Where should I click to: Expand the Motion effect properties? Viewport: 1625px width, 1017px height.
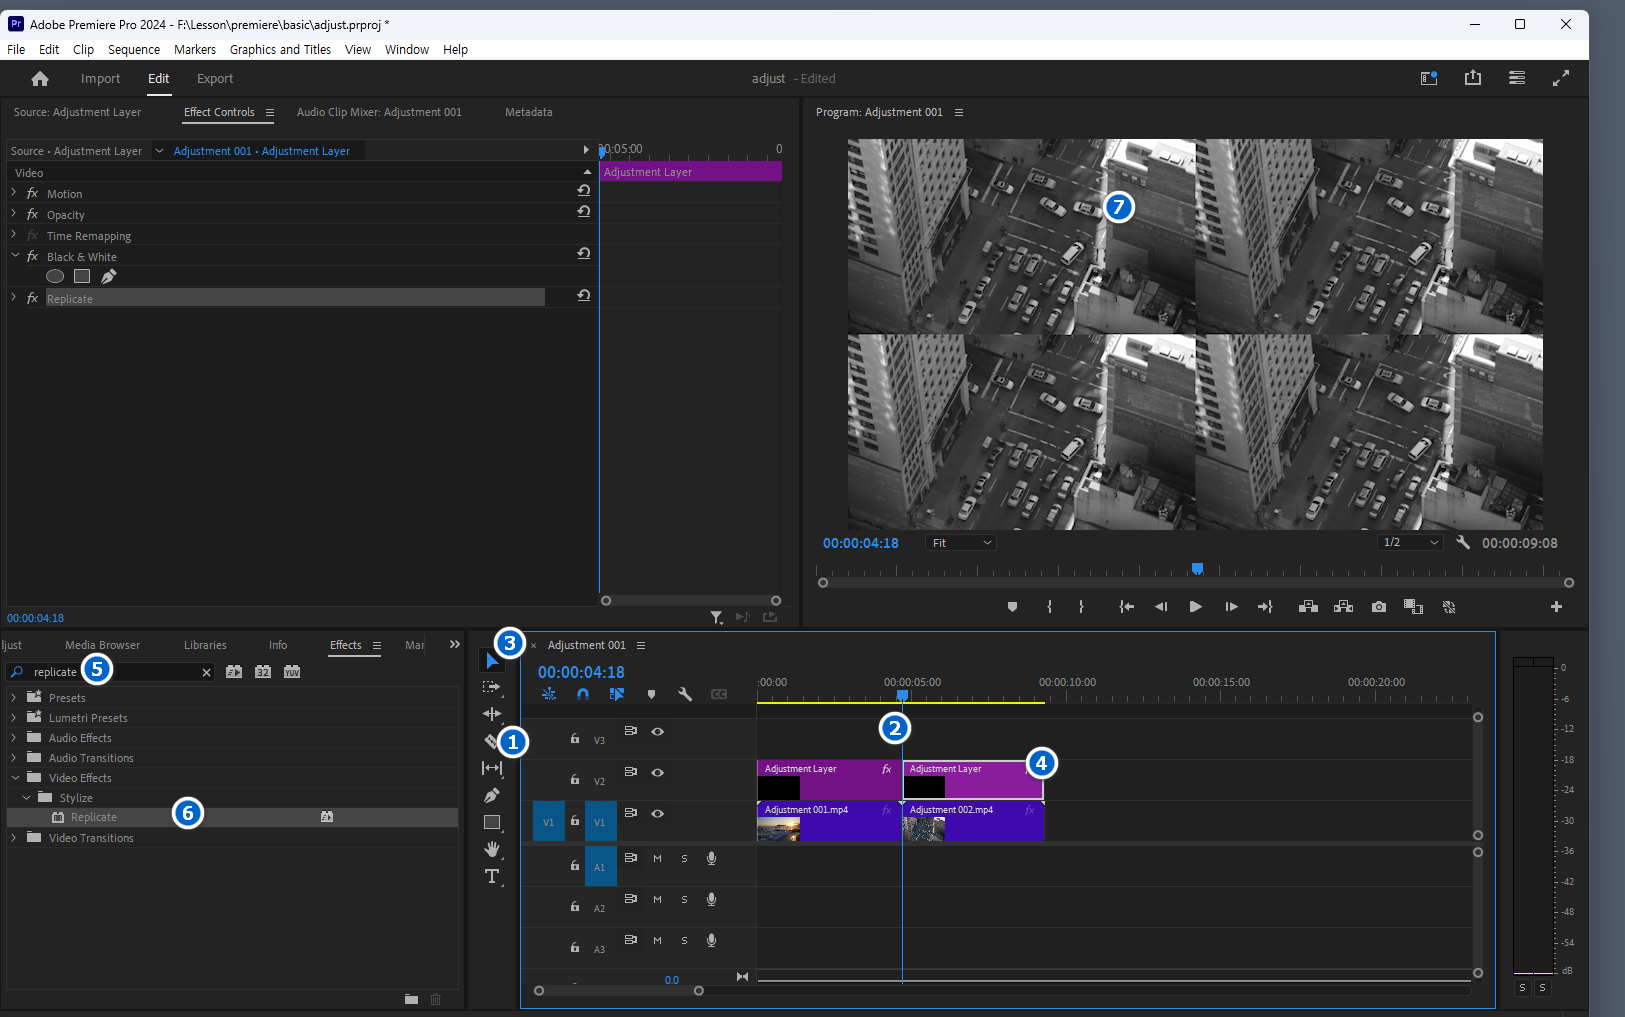tap(14, 193)
